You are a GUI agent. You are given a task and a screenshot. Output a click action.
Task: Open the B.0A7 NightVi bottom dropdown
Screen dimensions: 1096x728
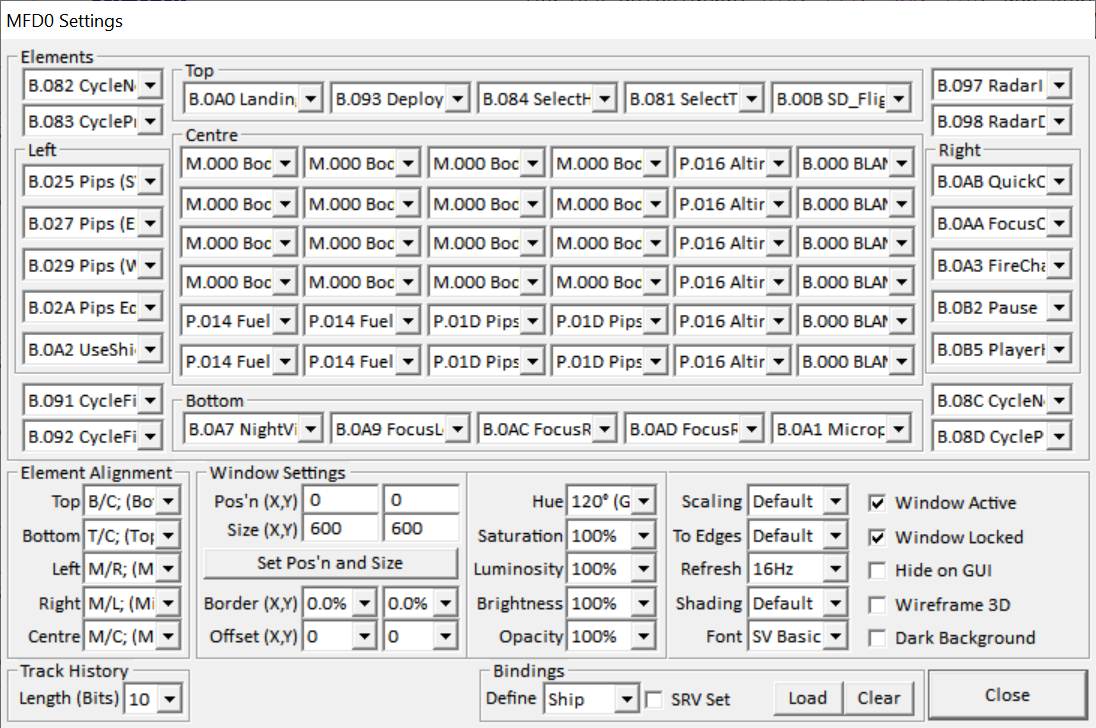252,429
